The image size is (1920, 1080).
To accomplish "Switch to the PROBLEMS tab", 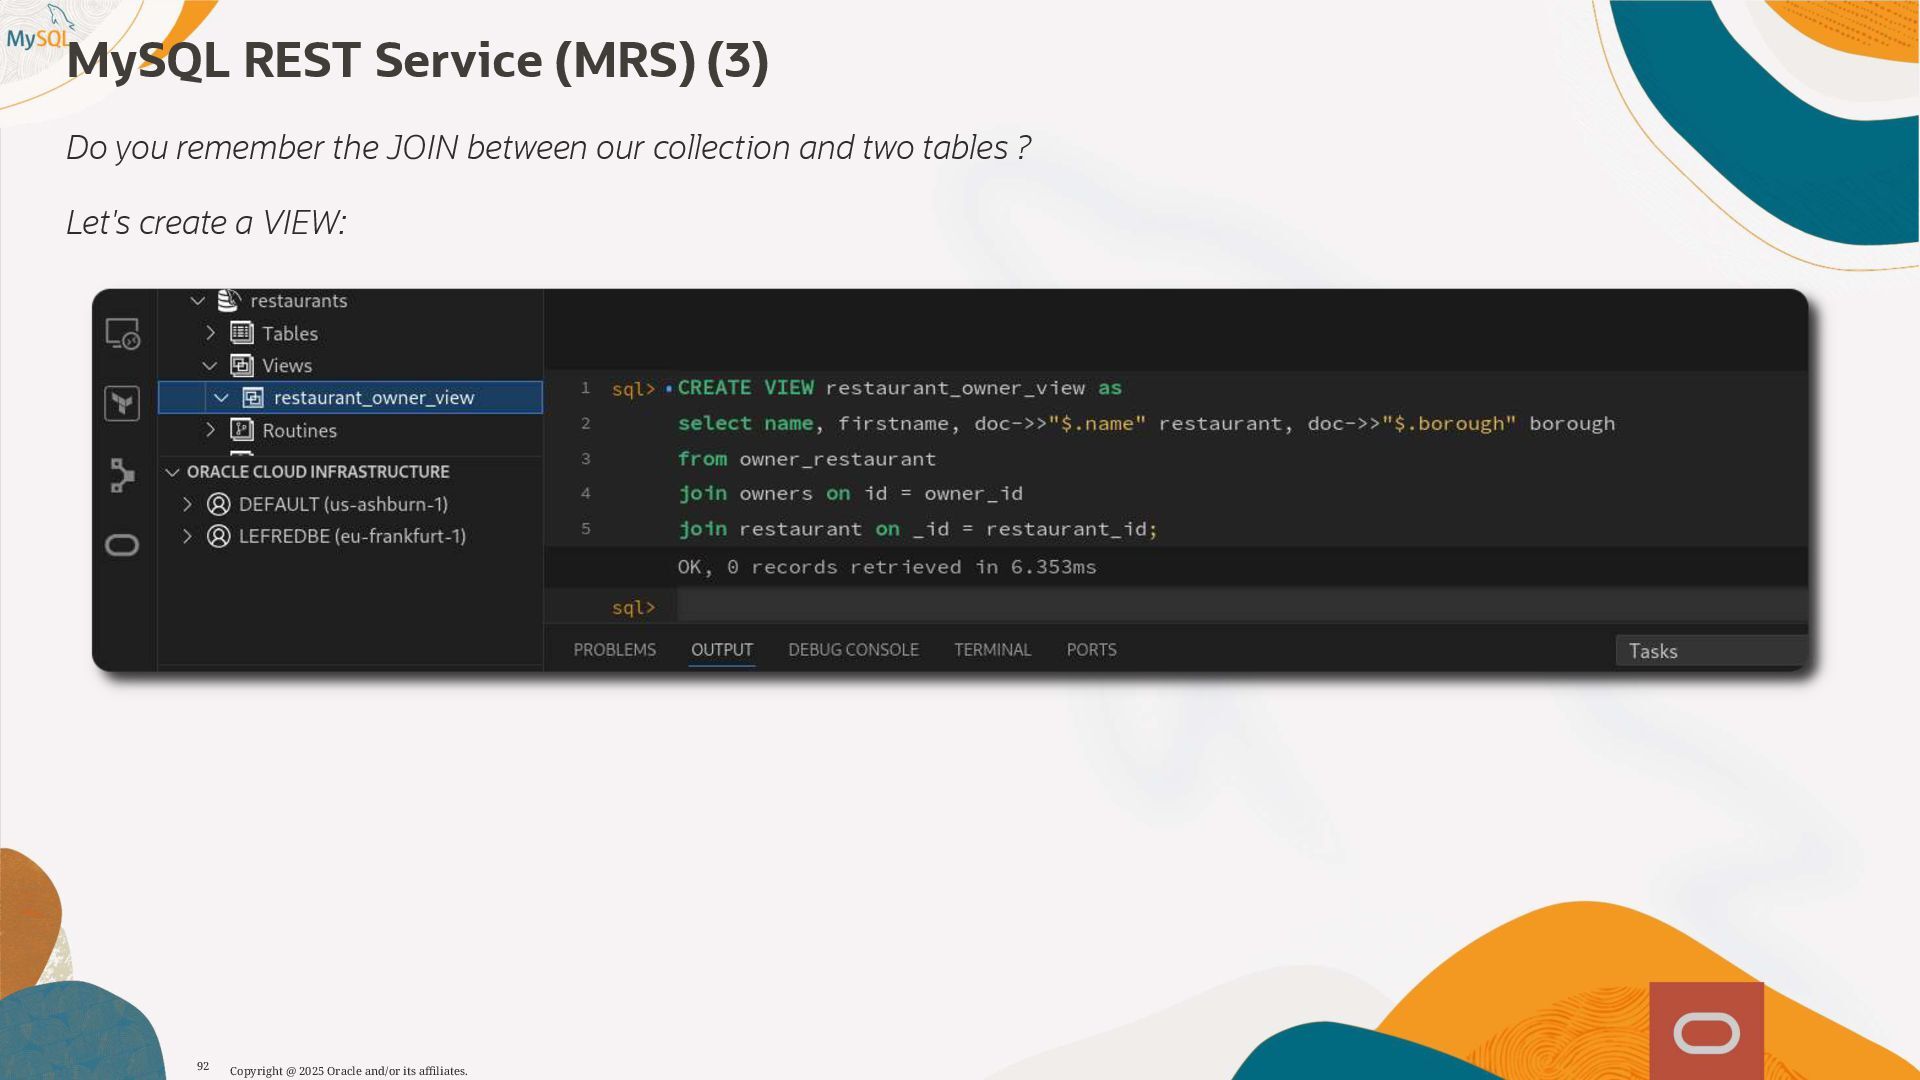I will pos(614,650).
